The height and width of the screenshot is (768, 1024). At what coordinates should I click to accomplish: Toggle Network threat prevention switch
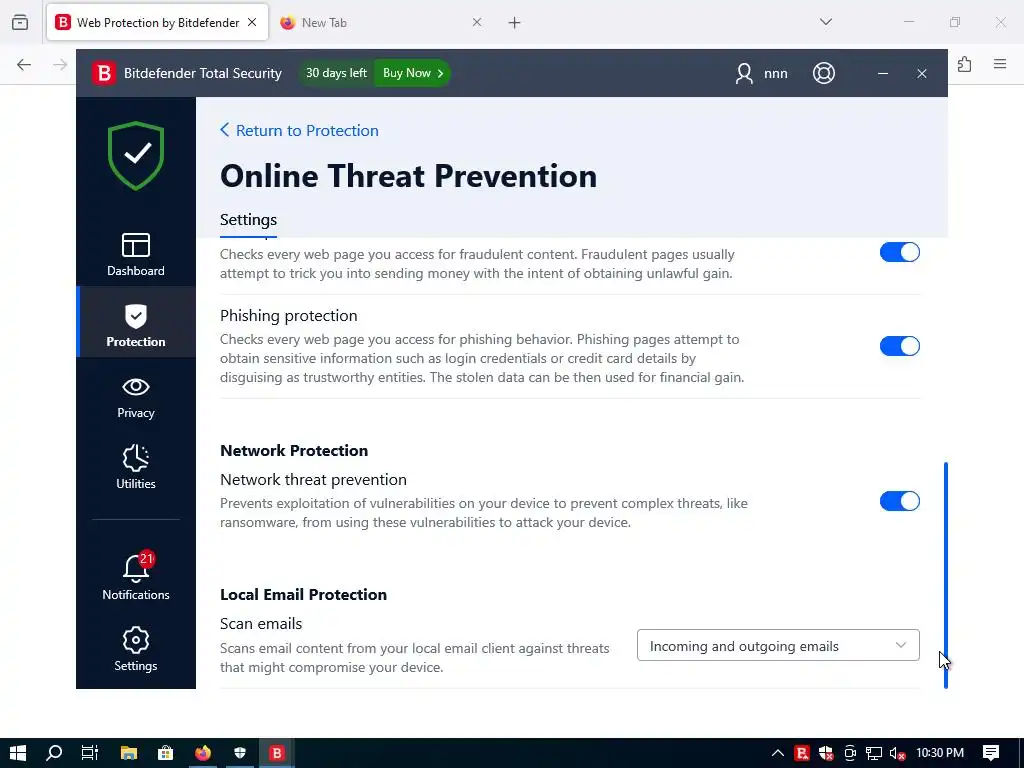(x=899, y=502)
